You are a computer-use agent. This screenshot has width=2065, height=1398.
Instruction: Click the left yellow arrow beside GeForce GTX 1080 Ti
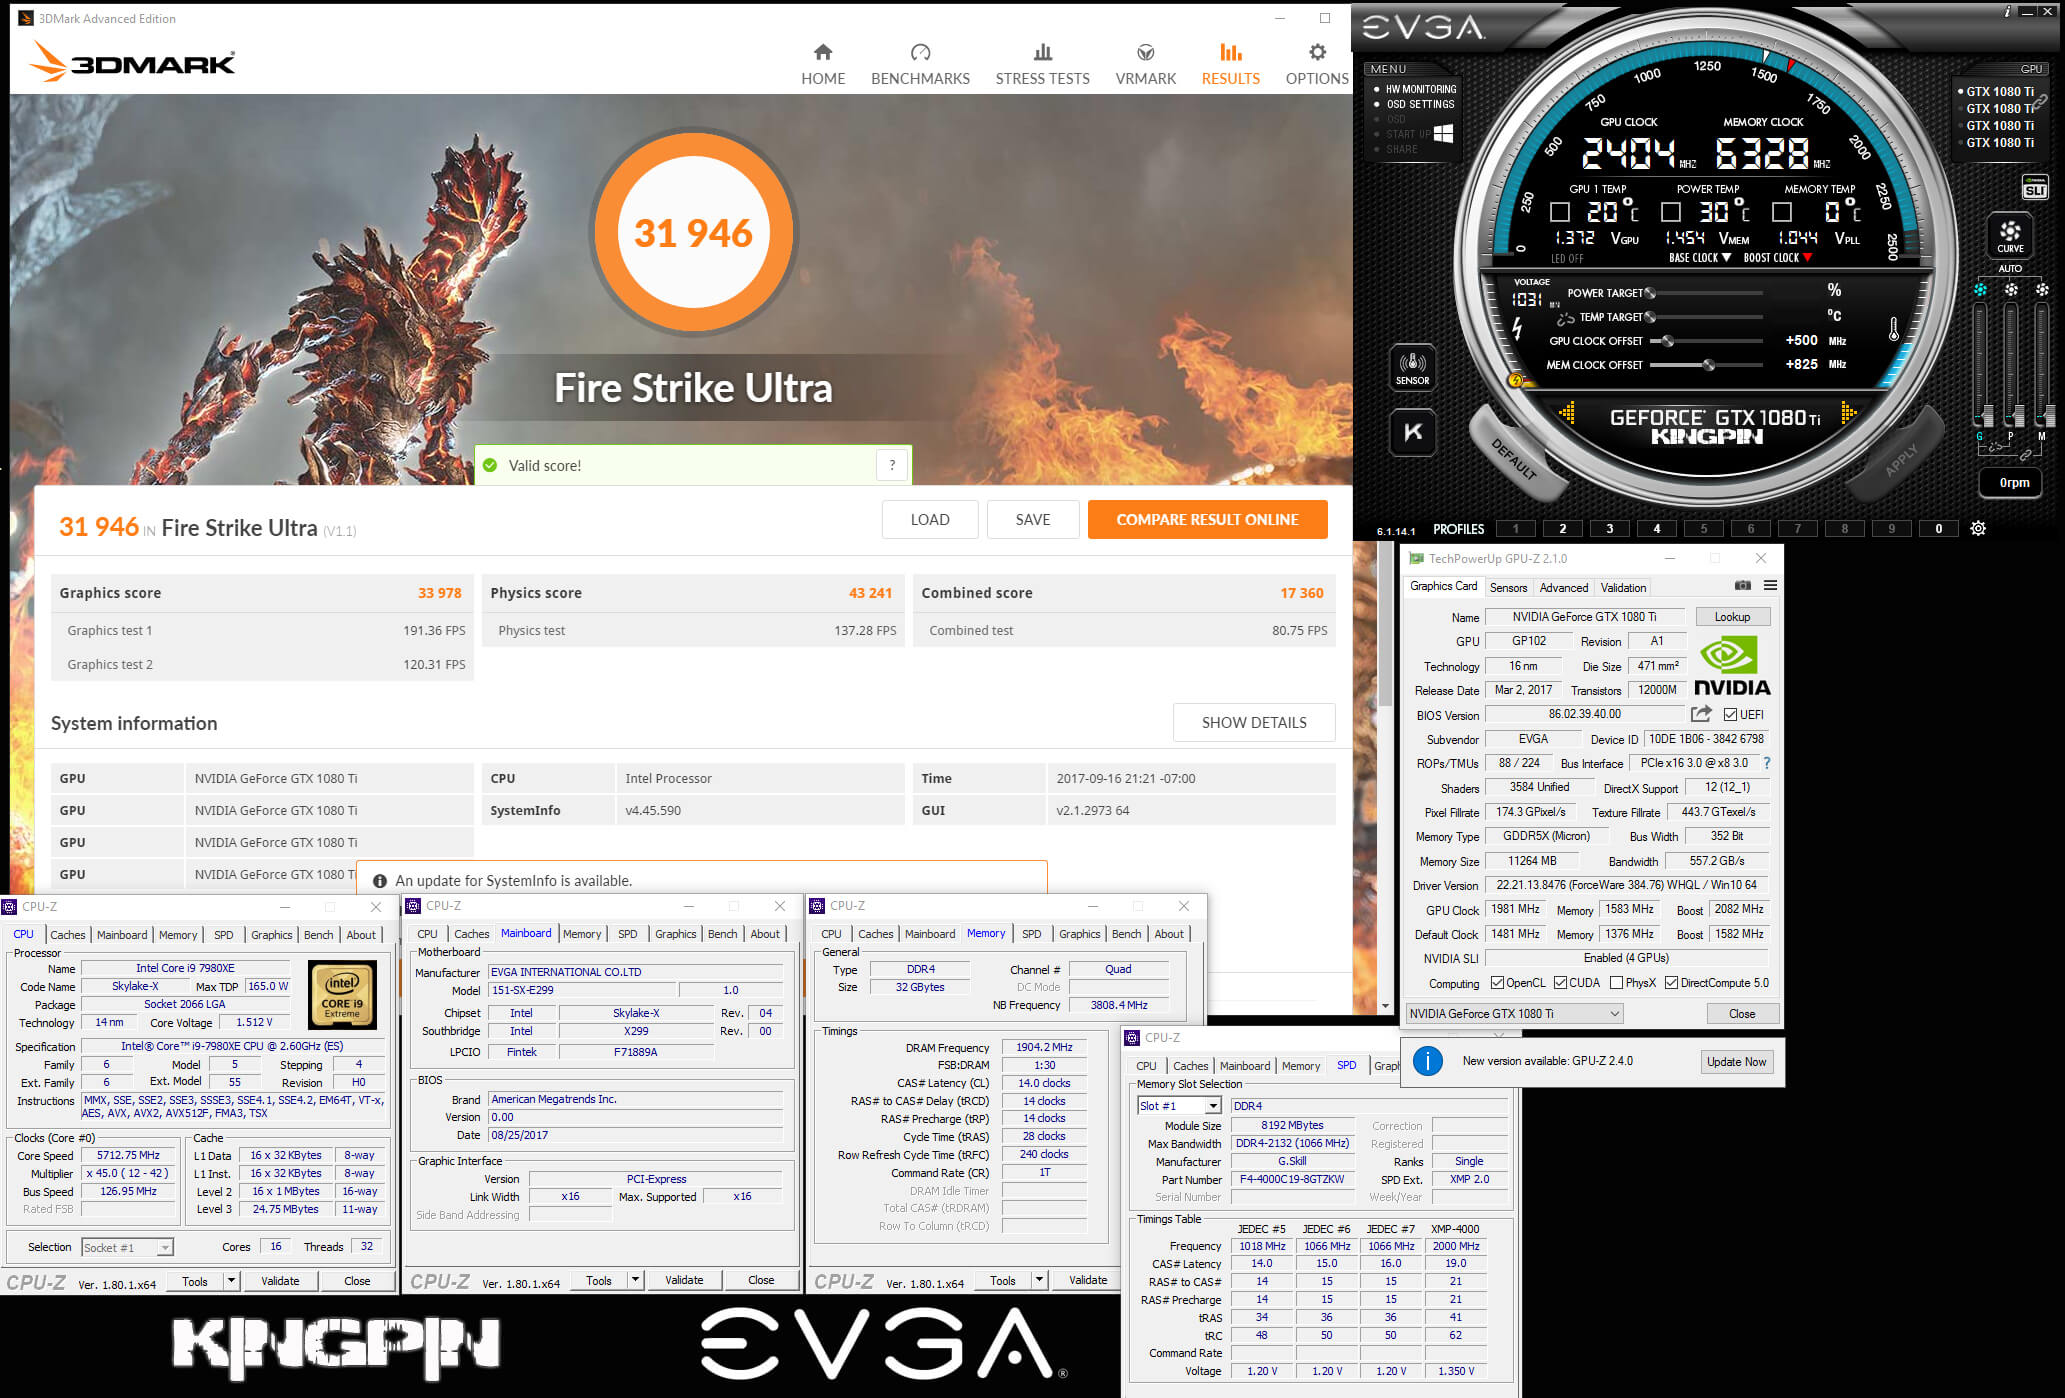coord(1567,413)
